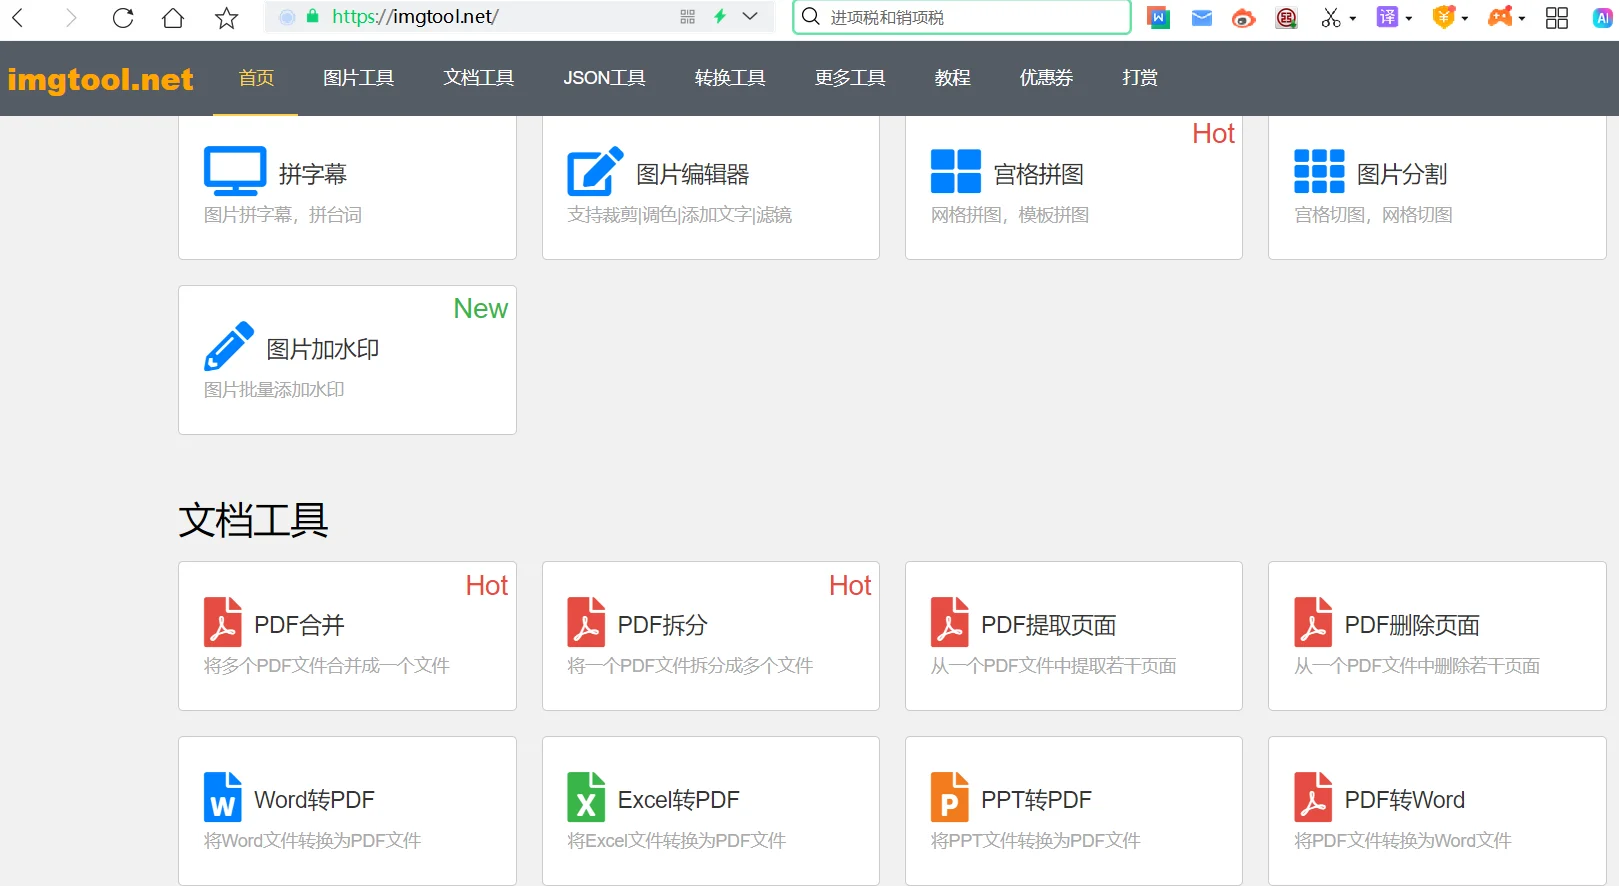Open the 宫格拼图 tool
Screen dimensions: 1619x886
(x=1039, y=174)
